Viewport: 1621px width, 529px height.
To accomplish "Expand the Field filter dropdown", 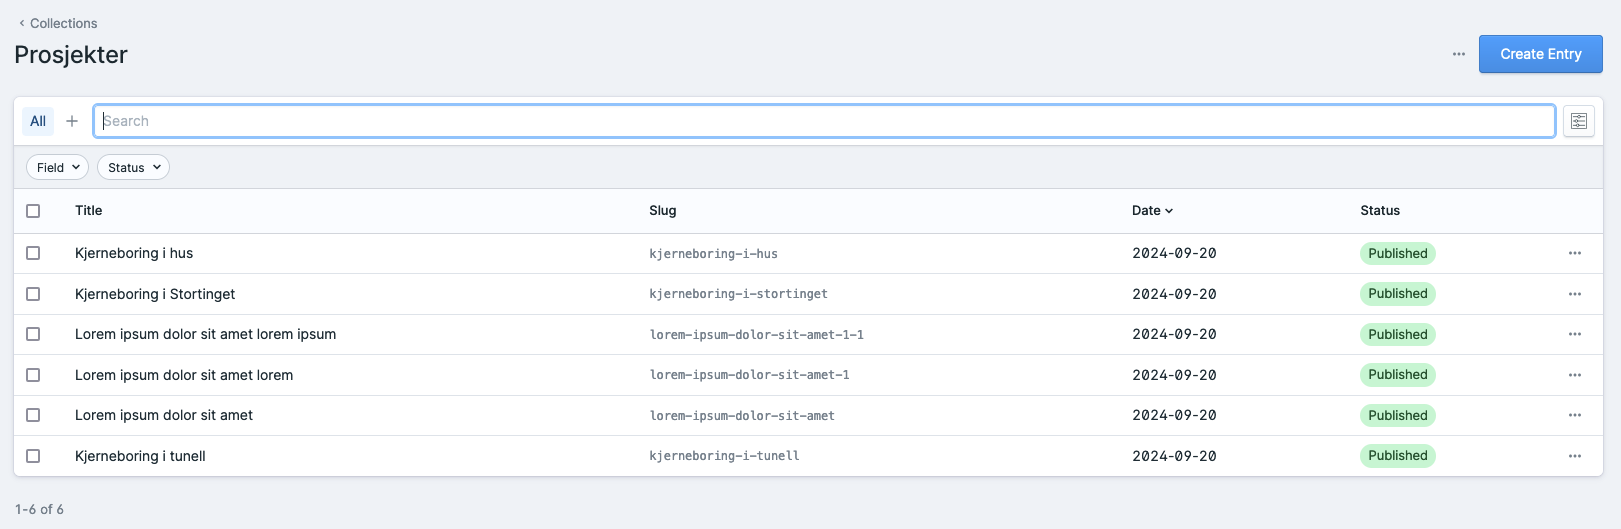I will click(58, 167).
